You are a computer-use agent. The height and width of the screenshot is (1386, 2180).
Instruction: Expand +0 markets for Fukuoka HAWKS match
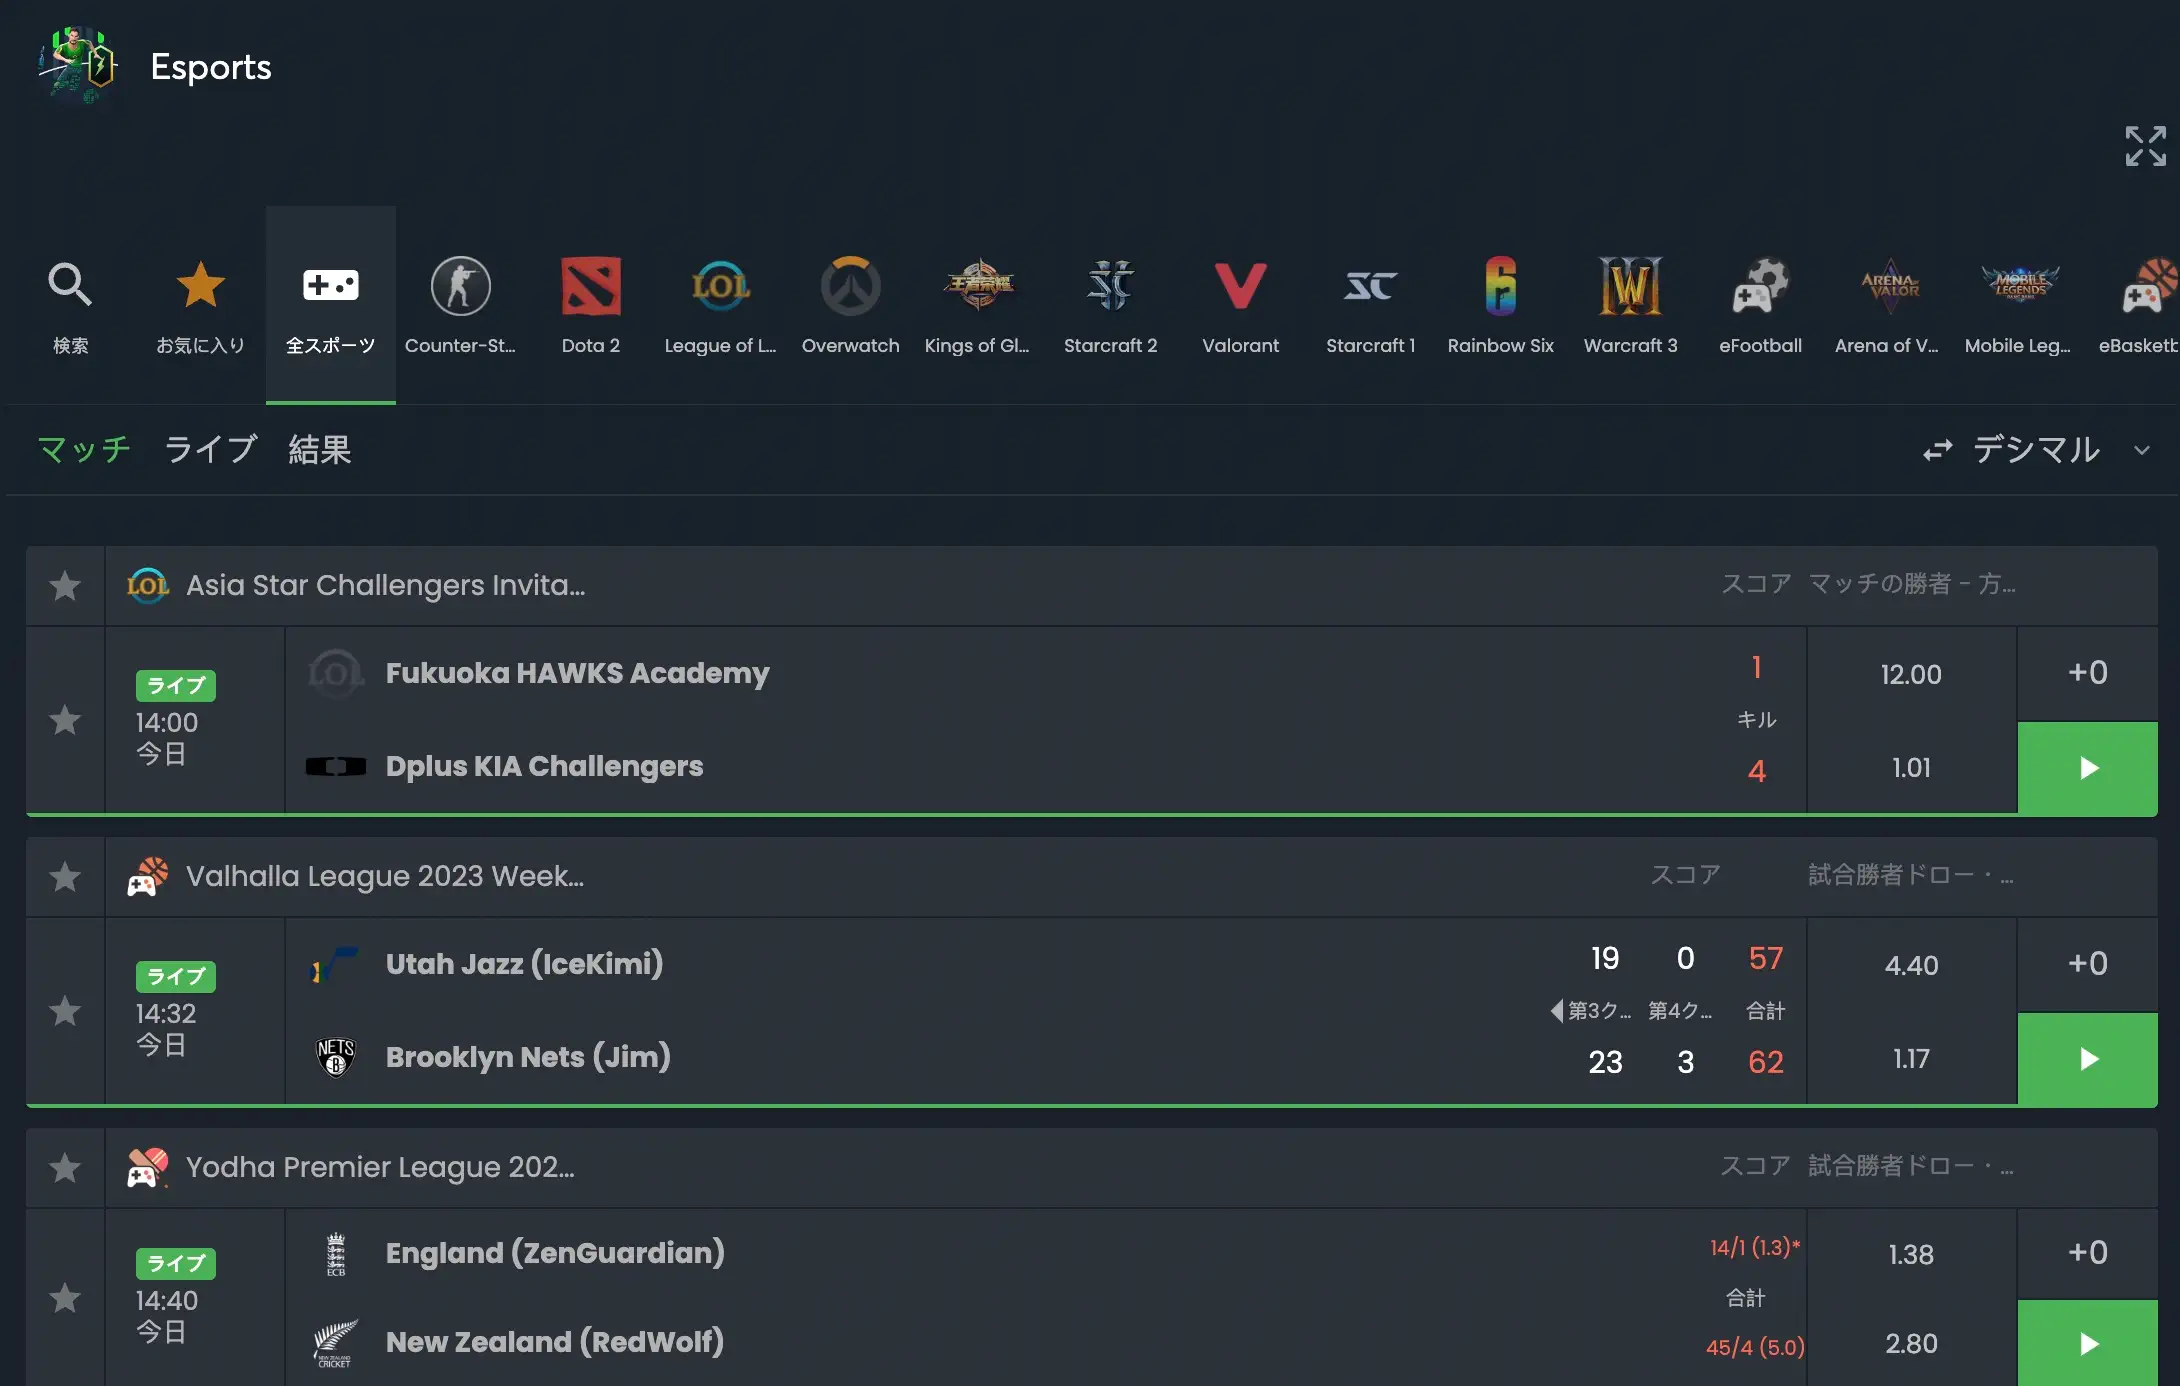(x=2088, y=673)
